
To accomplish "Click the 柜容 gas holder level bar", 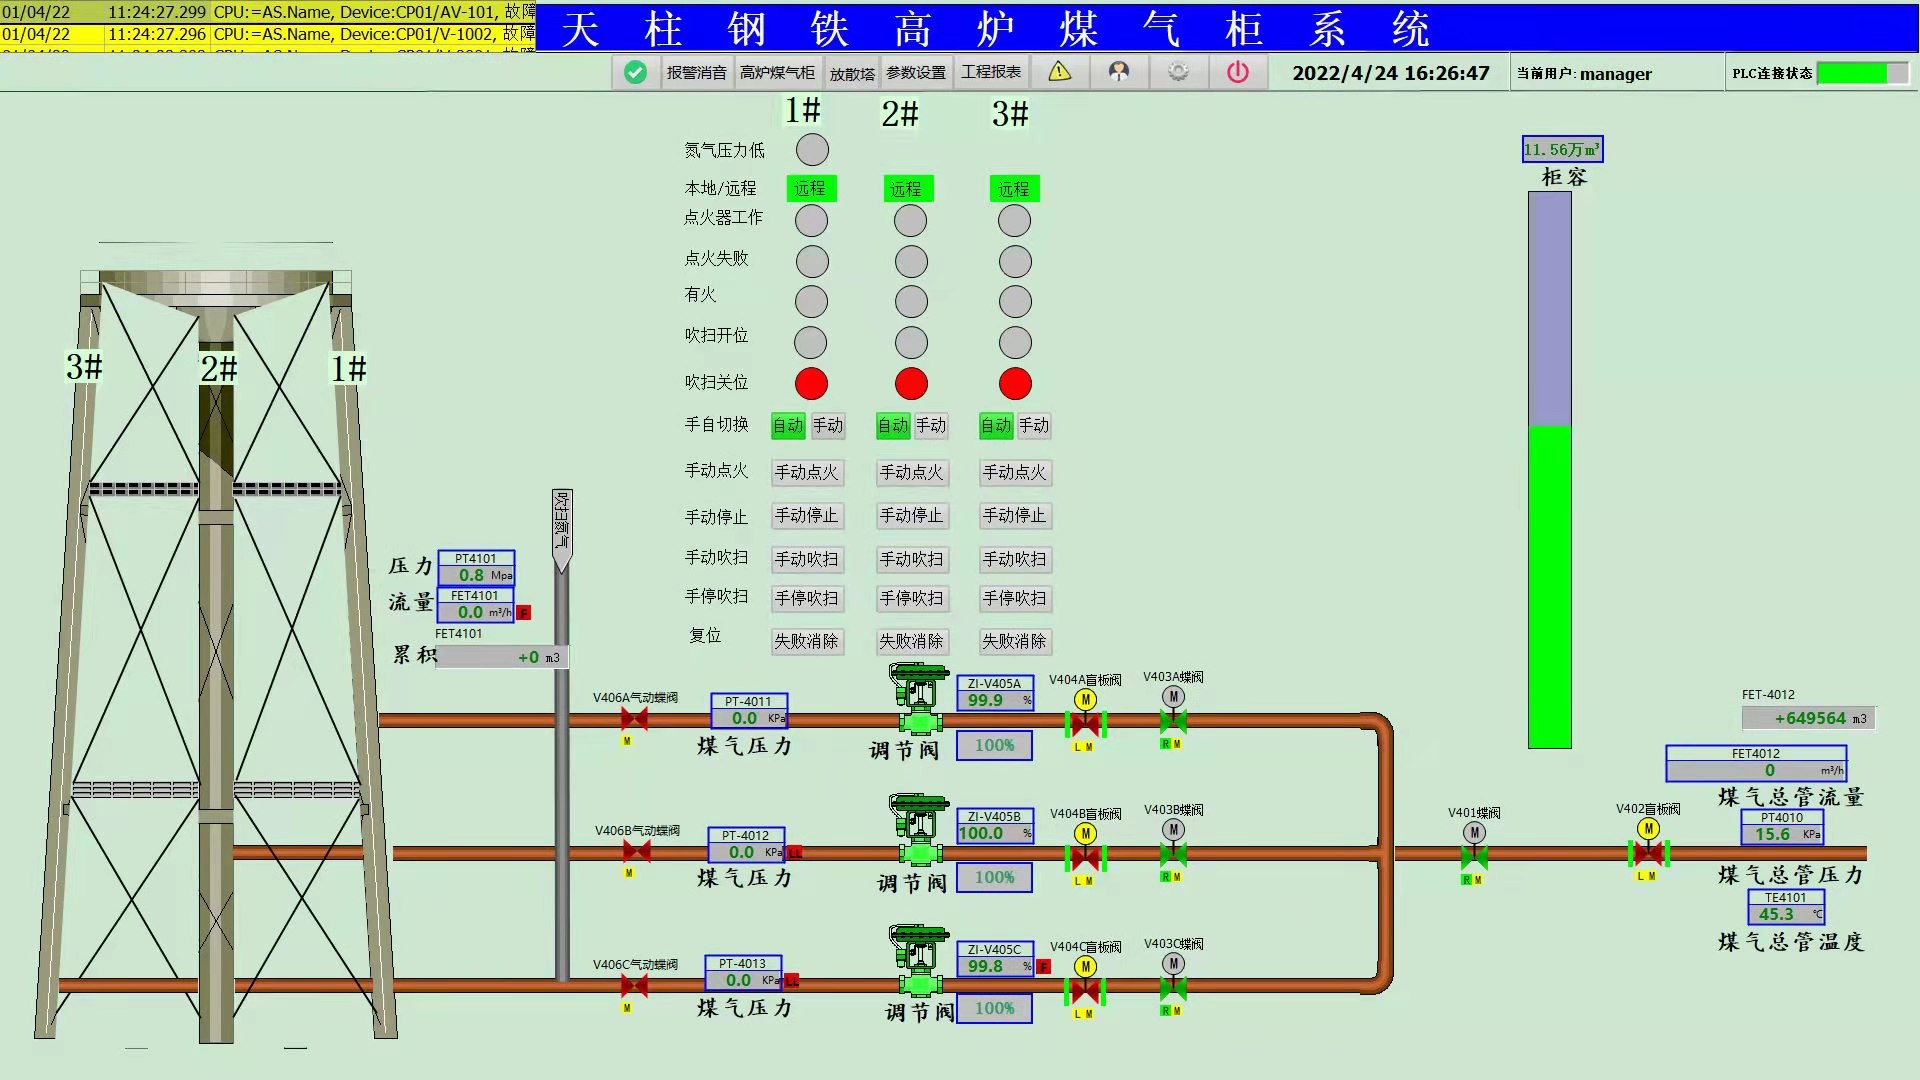I will tap(1549, 470).
